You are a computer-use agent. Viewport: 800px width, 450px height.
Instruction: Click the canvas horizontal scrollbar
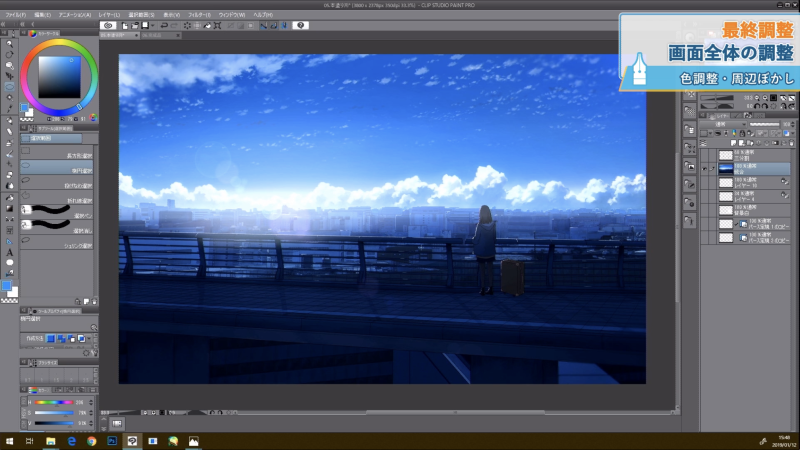click(455, 412)
